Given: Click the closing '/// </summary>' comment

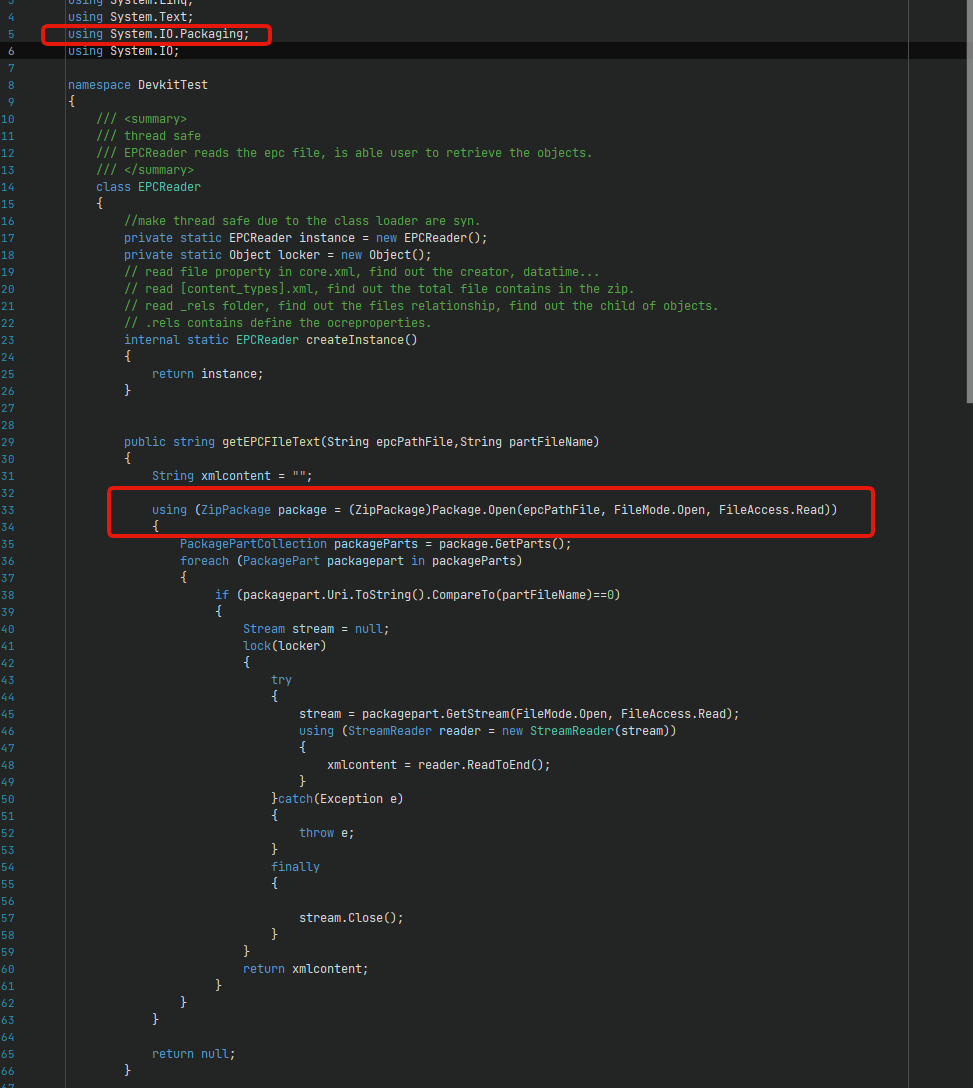Looking at the screenshot, I should click(x=145, y=170).
